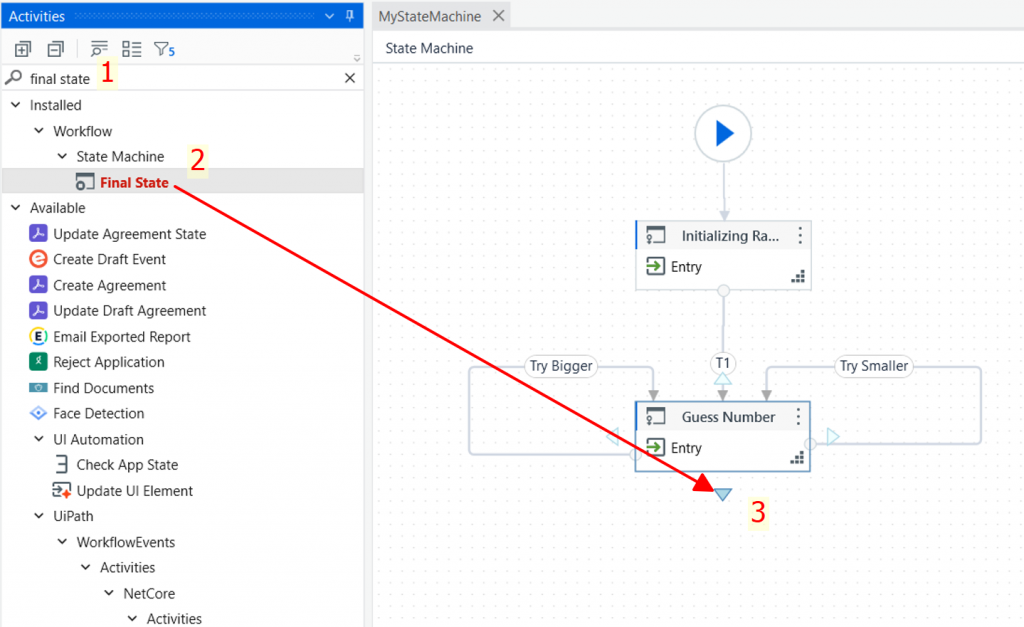
Task: Toggle the group-by-packages list view icon
Action: (131, 49)
